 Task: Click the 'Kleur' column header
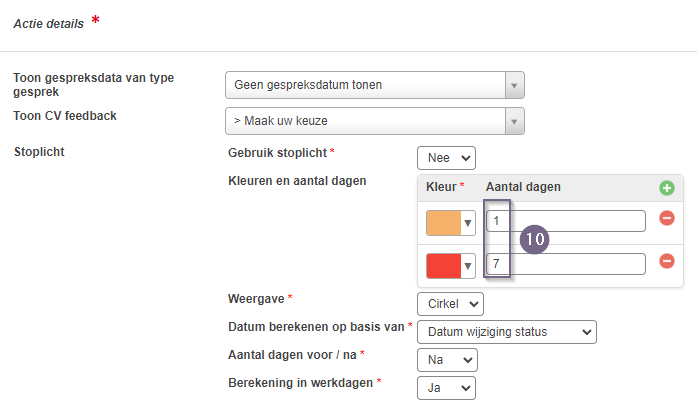(x=441, y=187)
